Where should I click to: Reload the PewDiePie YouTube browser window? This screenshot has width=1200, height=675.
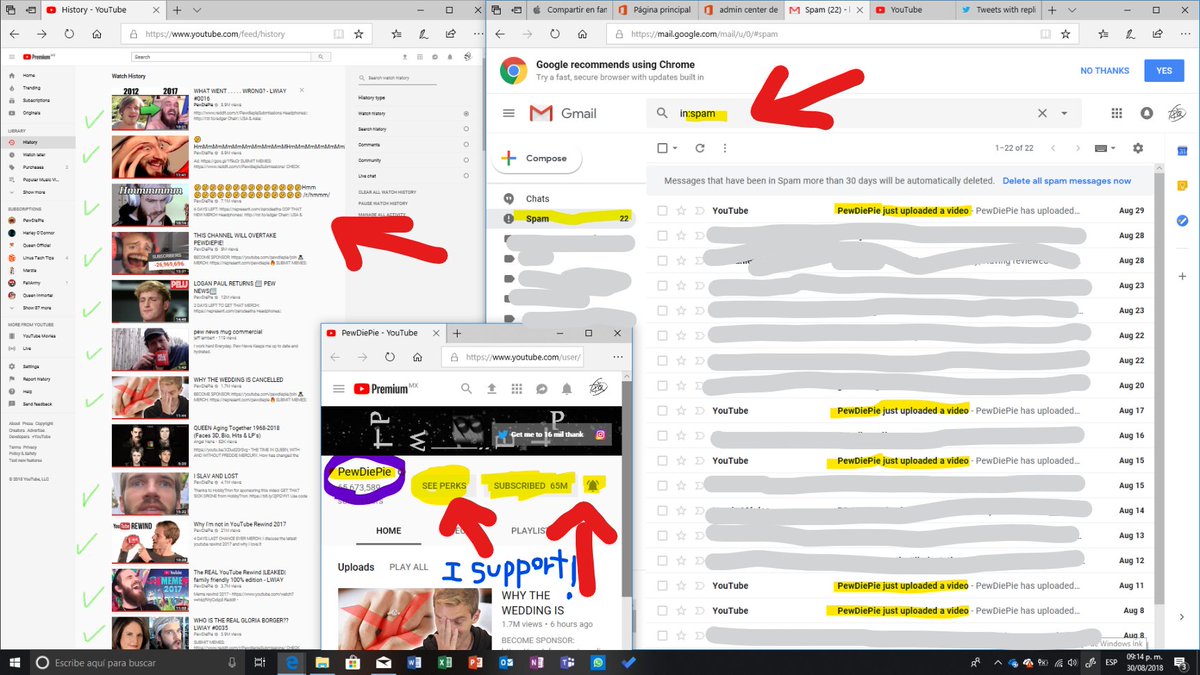[389, 357]
